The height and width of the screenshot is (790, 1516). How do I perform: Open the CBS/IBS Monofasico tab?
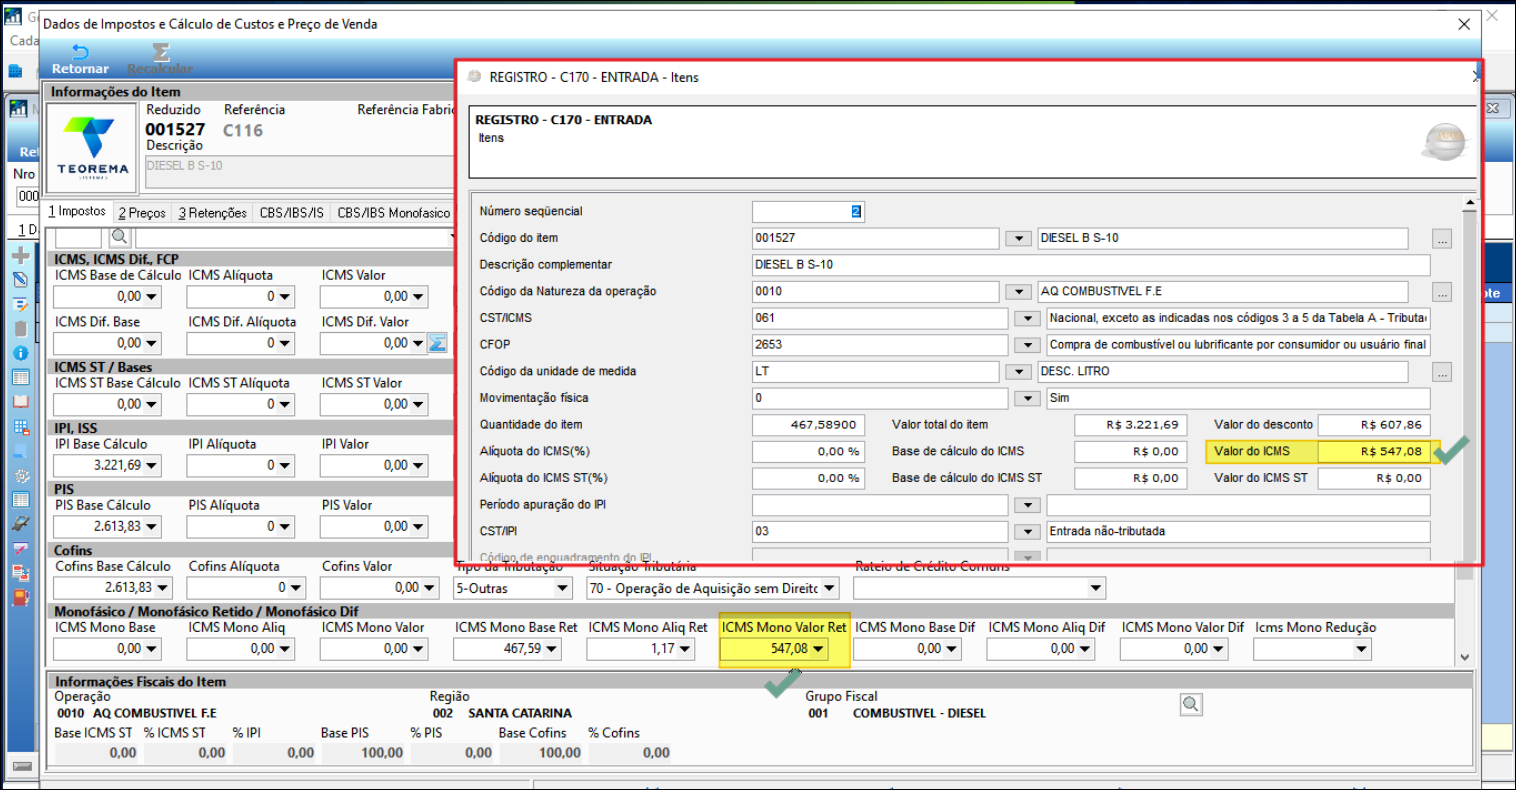(x=393, y=213)
